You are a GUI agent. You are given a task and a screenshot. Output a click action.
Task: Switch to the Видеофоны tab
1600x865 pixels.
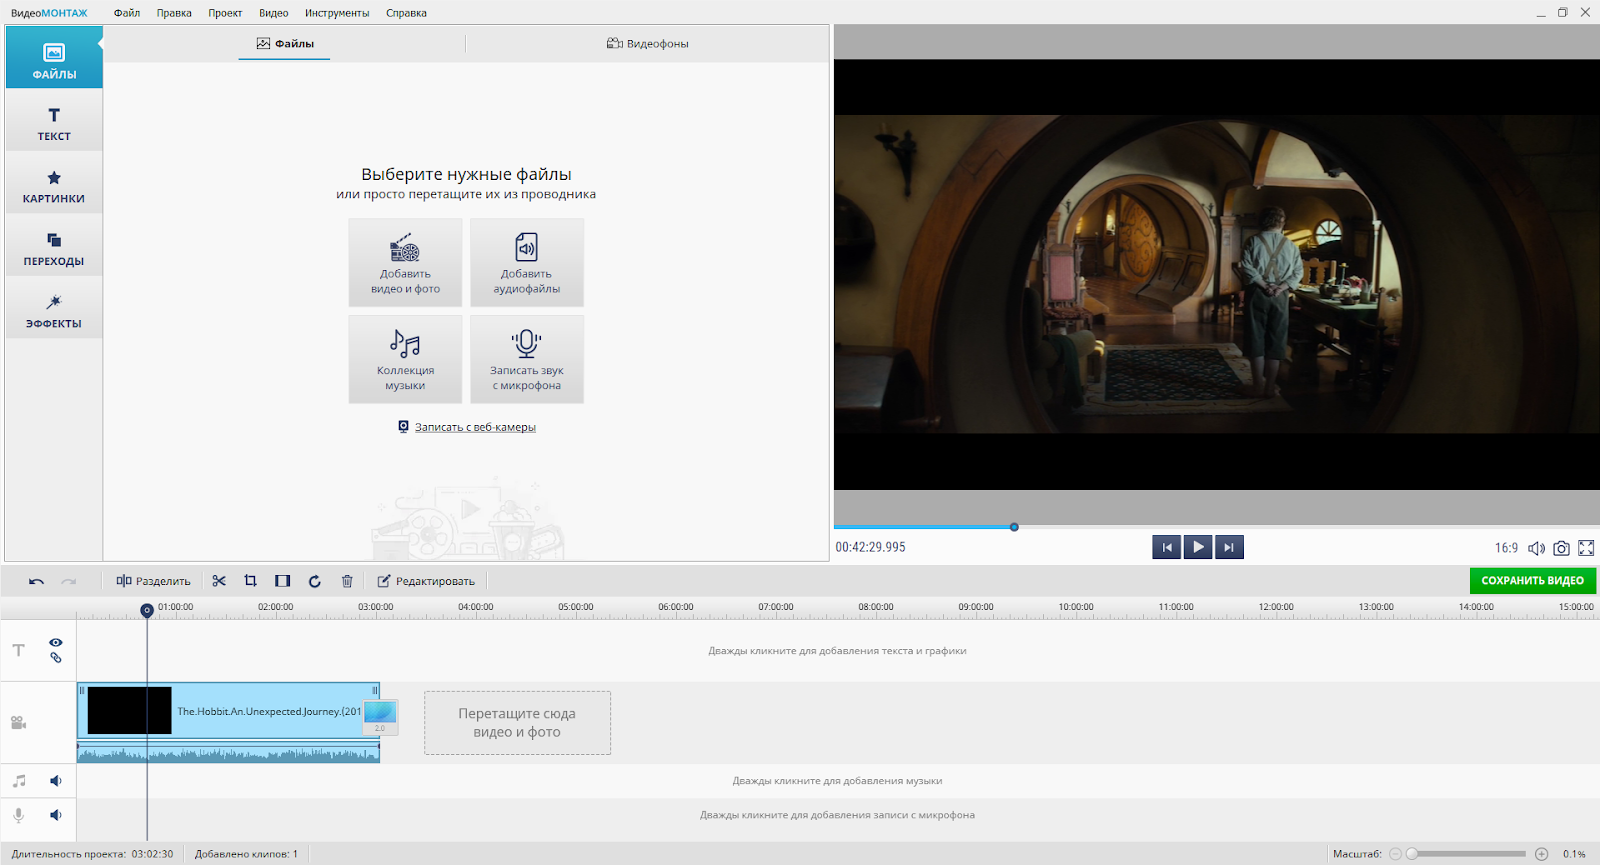point(647,44)
